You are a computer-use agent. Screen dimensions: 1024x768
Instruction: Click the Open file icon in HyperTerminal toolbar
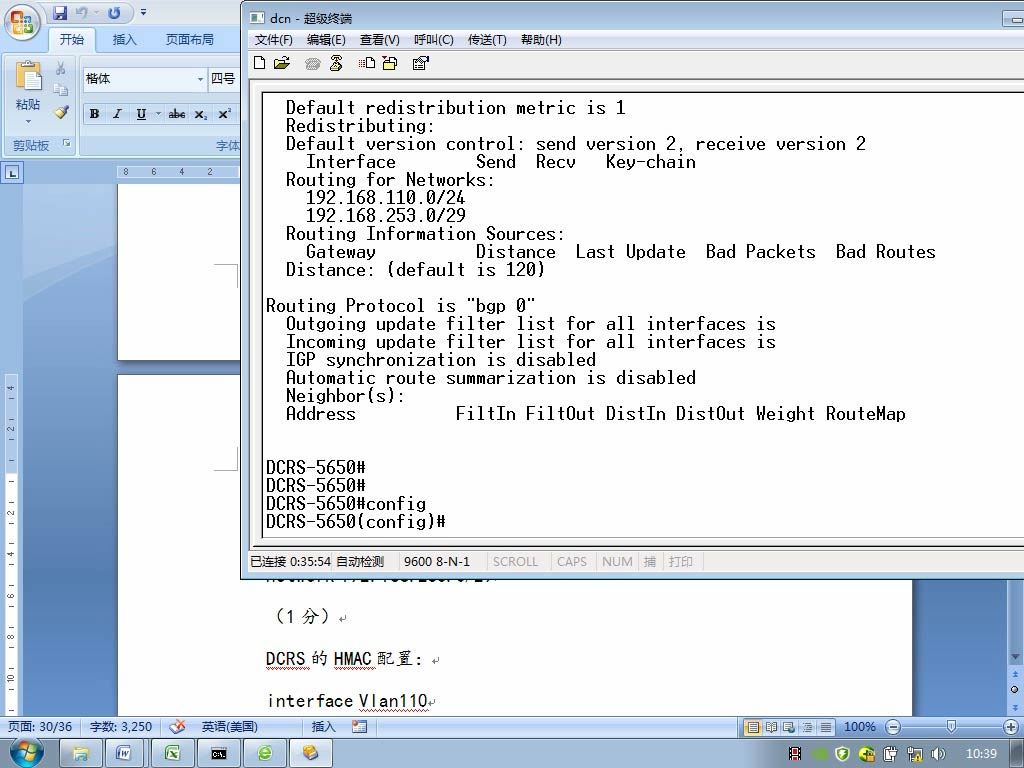[x=282, y=63]
